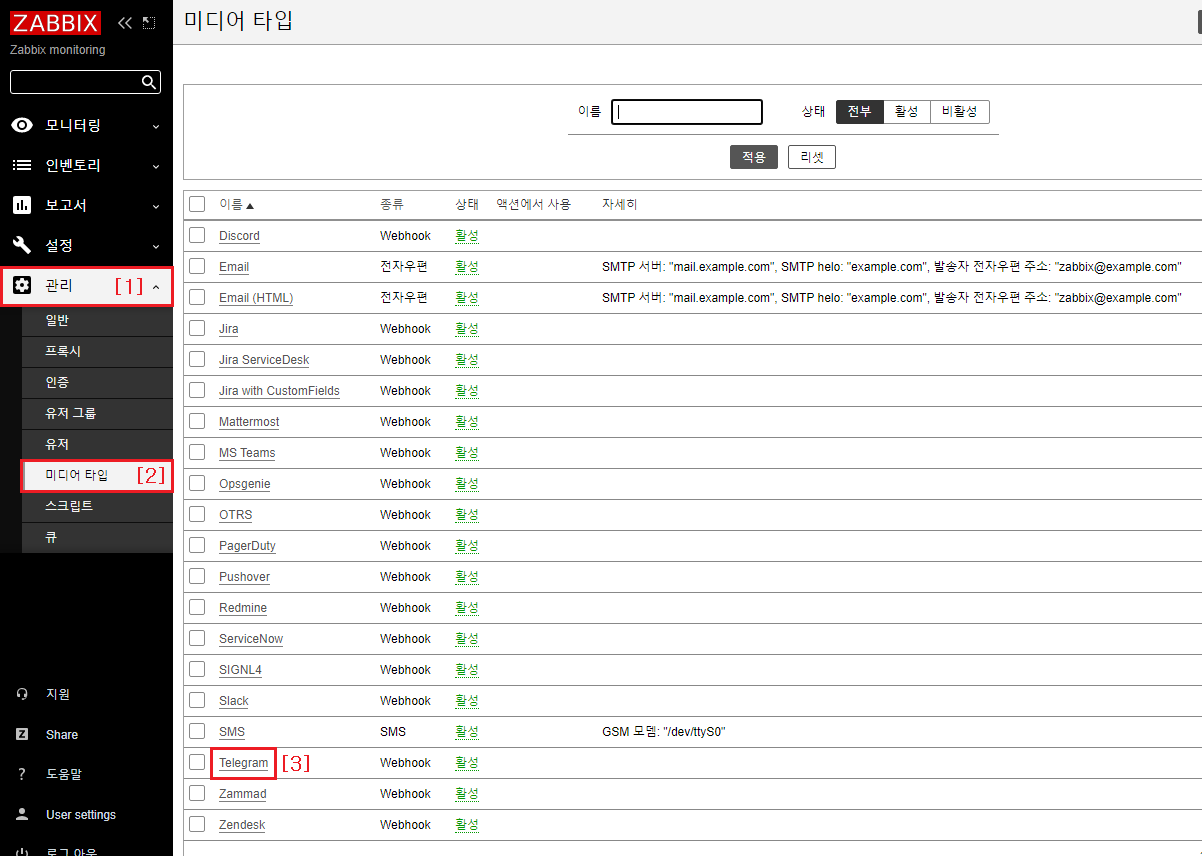Viewport: 1202px width, 856px height.
Task: Open the 프록시 submenu item
Action: [97, 351]
